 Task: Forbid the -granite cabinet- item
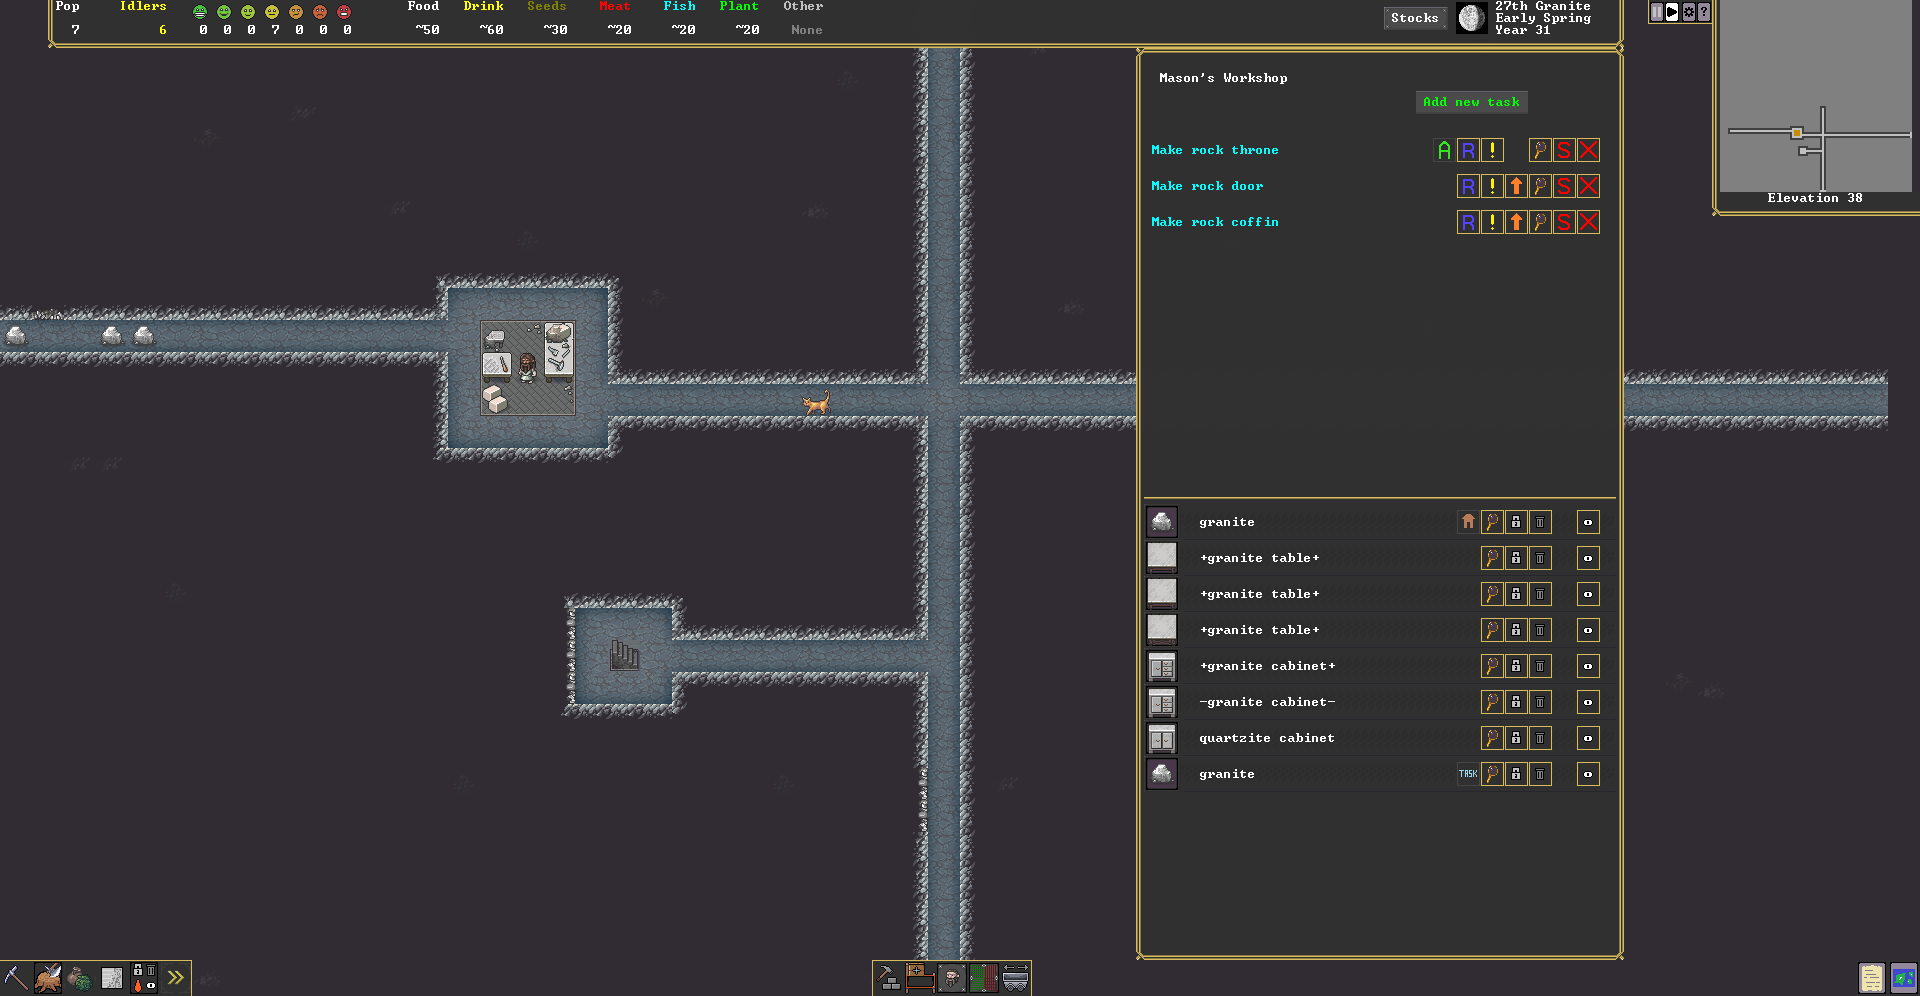point(1516,702)
